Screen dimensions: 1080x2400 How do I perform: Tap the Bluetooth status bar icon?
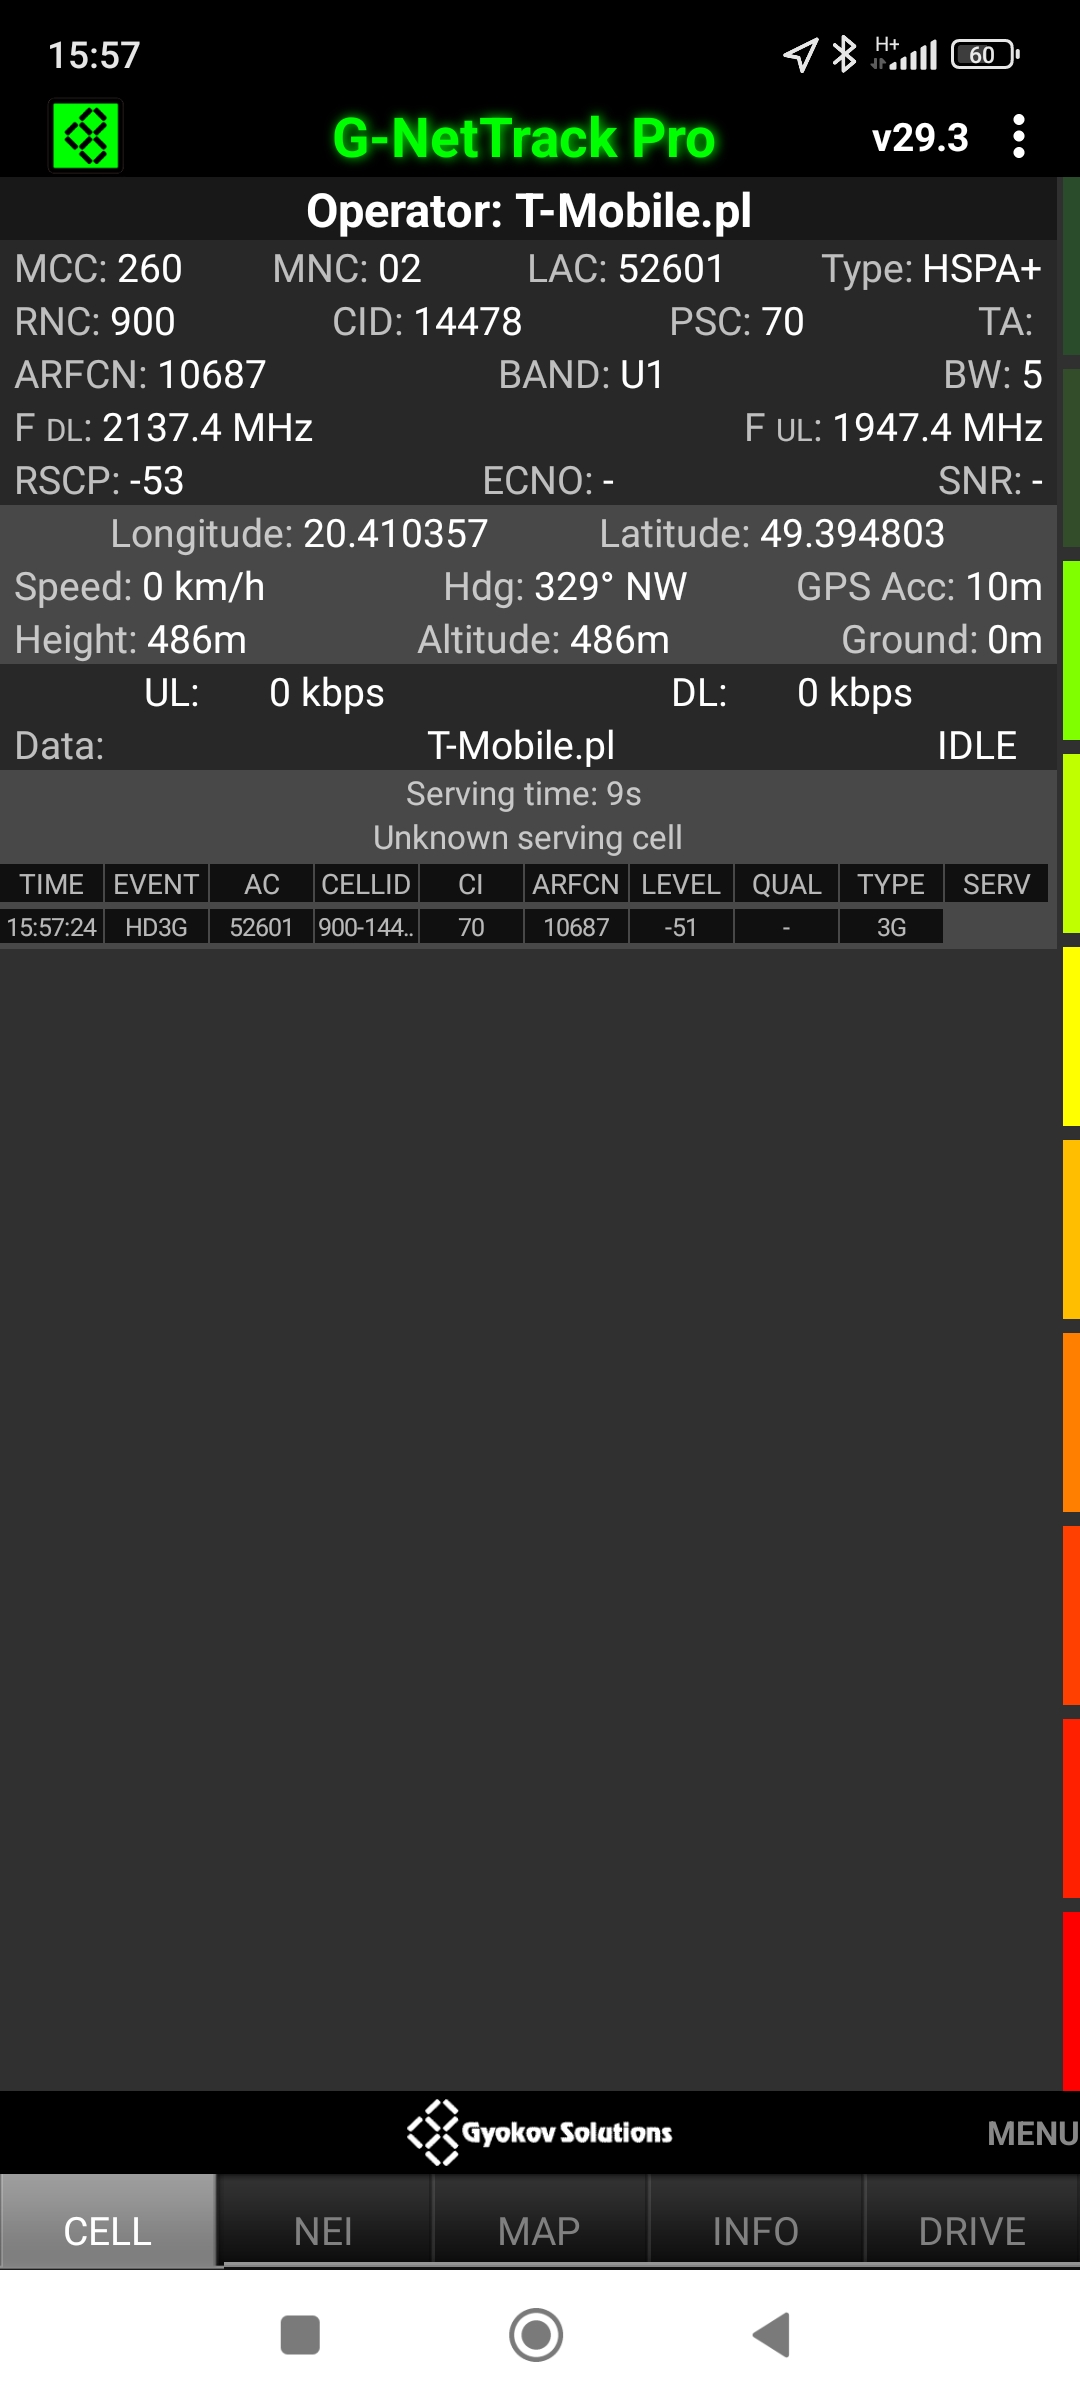845,54
